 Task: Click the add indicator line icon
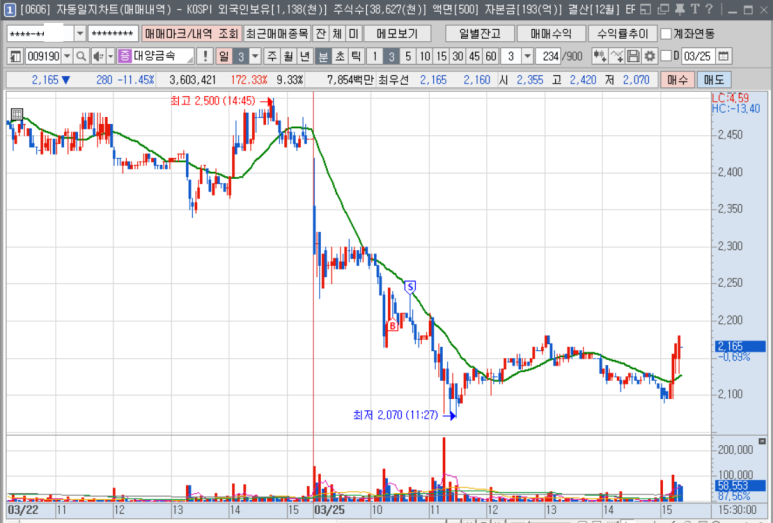[x=617, y=56]
